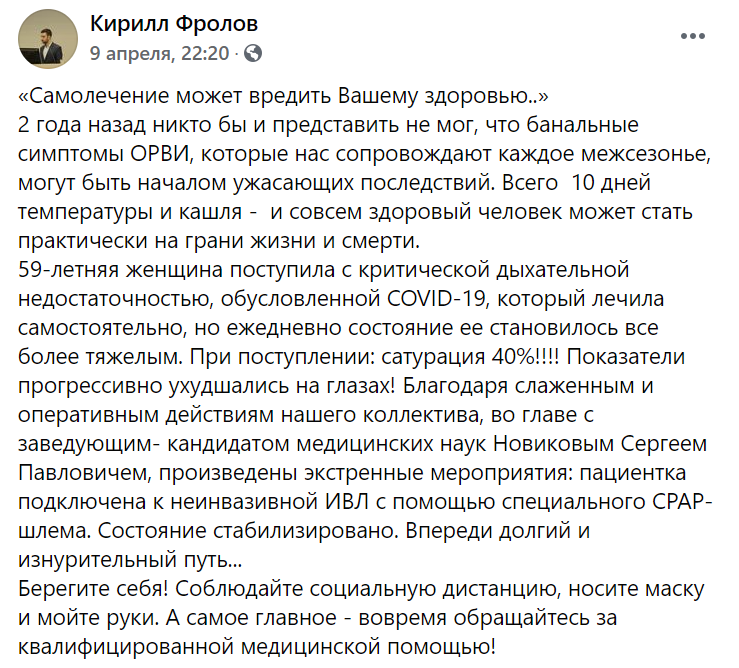739x668 pixels.
Task: Click the word Павловичем in the post
Action: 84,473
